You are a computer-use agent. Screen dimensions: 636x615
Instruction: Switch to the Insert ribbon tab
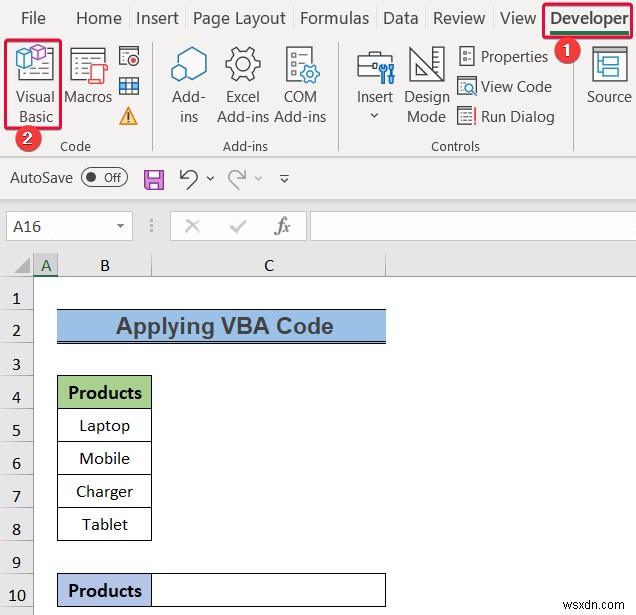tap(157, 18)
